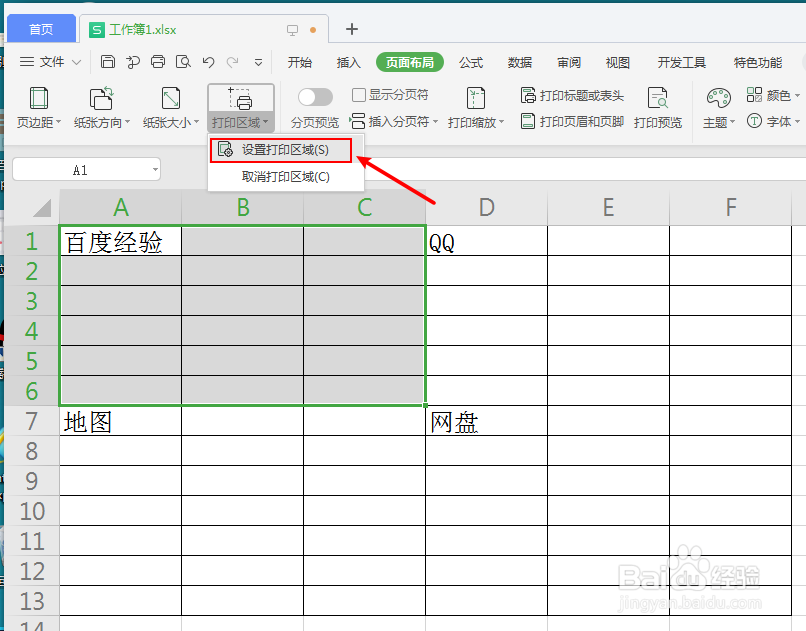The height and width of the screenshot is (631, 806).
Task: Click the monitor icon on workbook tab
Action: point(292,30)
